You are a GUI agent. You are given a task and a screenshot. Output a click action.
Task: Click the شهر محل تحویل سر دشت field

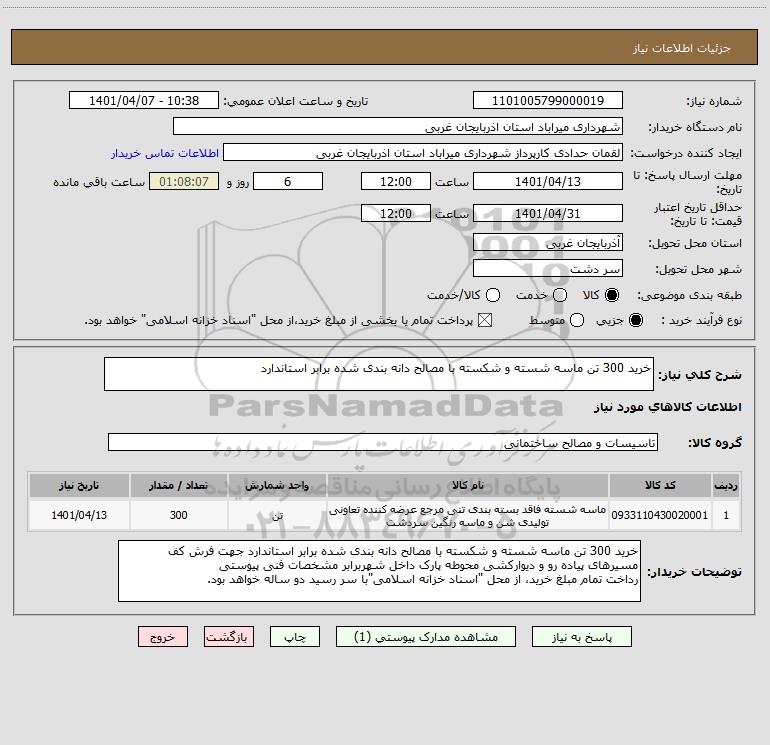(548, 269)
